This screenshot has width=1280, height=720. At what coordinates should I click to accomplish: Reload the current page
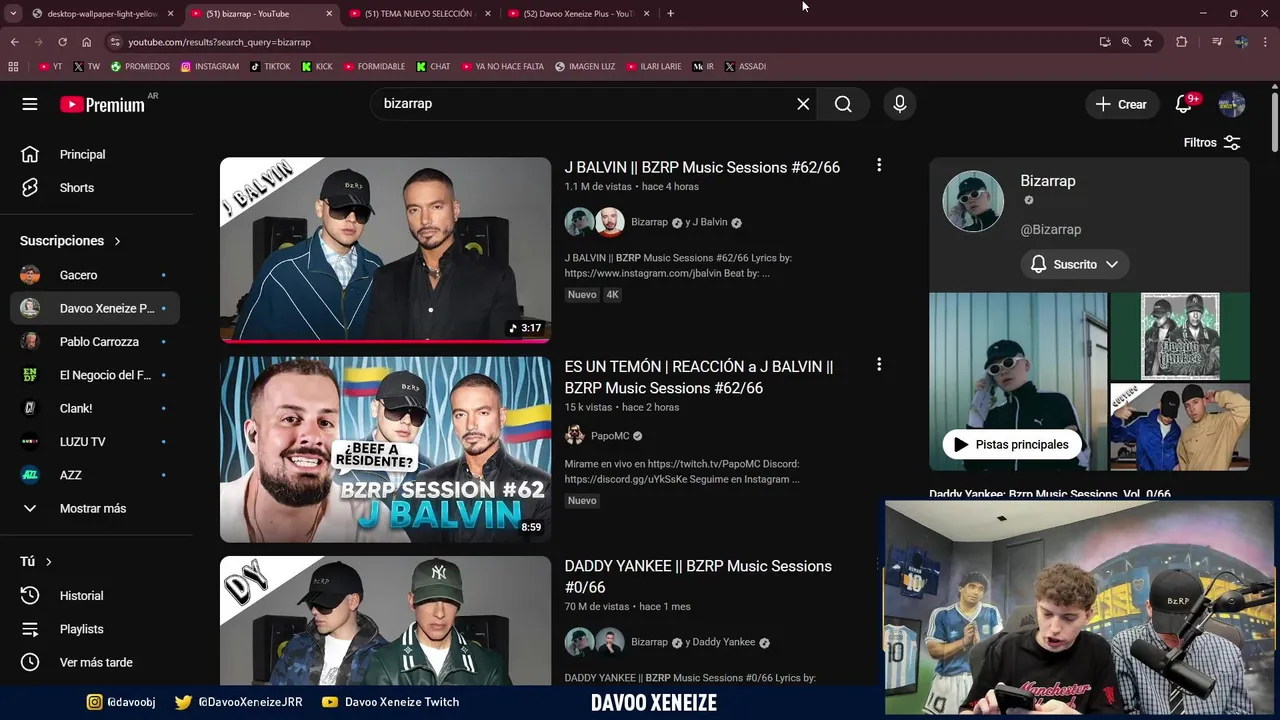[62, 42]
